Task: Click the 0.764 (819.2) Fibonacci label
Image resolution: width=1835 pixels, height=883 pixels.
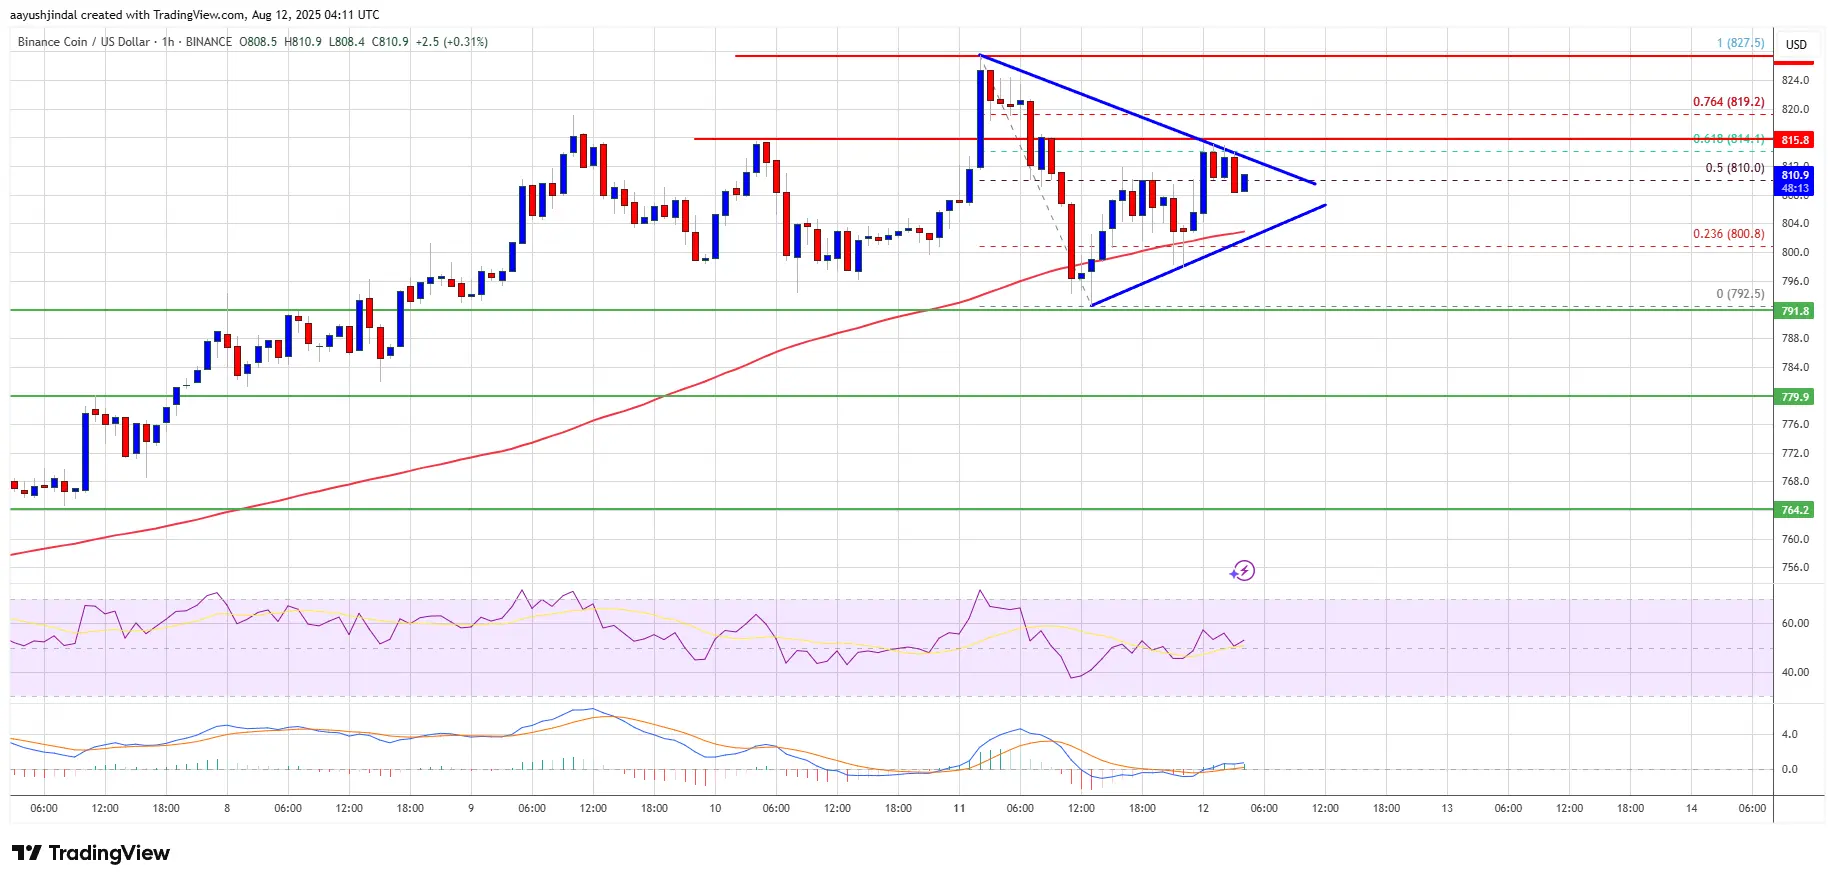Action: (x=1728, y=102)
